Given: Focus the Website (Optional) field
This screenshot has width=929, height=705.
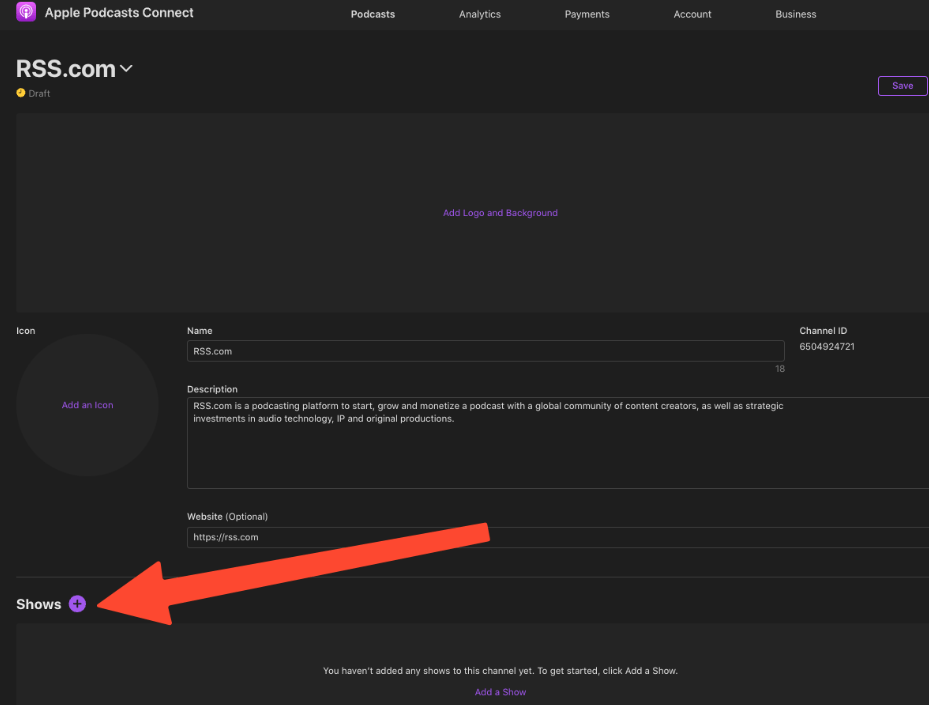Looking at the screenshot, I should [558, 537].
